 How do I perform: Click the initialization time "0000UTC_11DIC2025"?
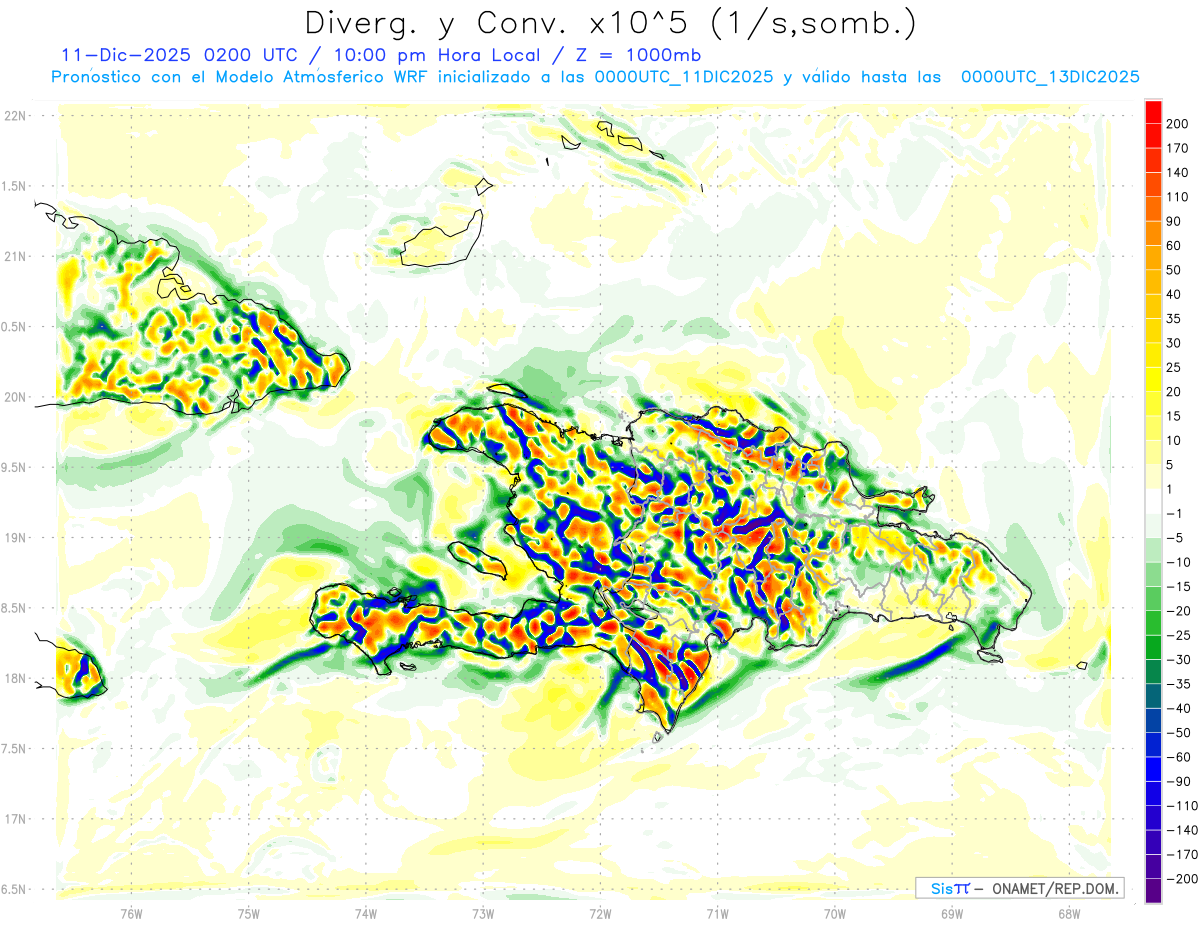(x=683, y=76)
